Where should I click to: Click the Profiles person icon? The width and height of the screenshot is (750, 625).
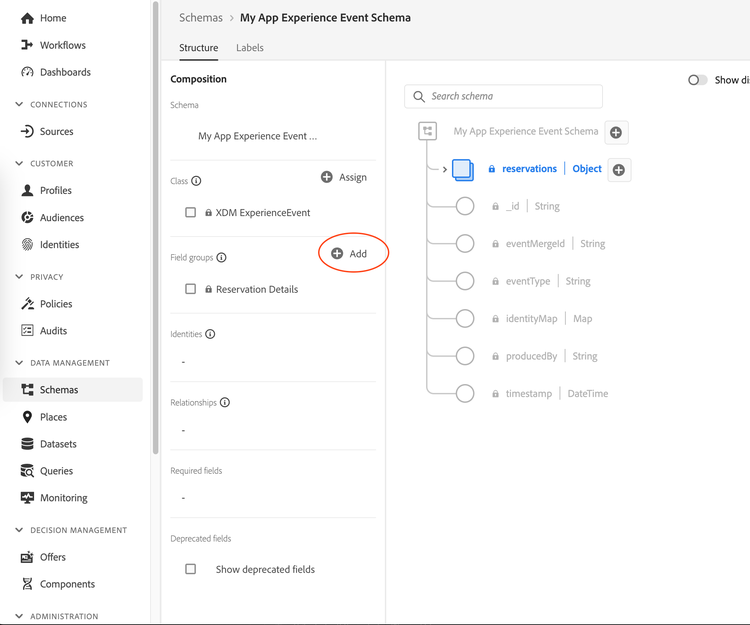[27, 190]
